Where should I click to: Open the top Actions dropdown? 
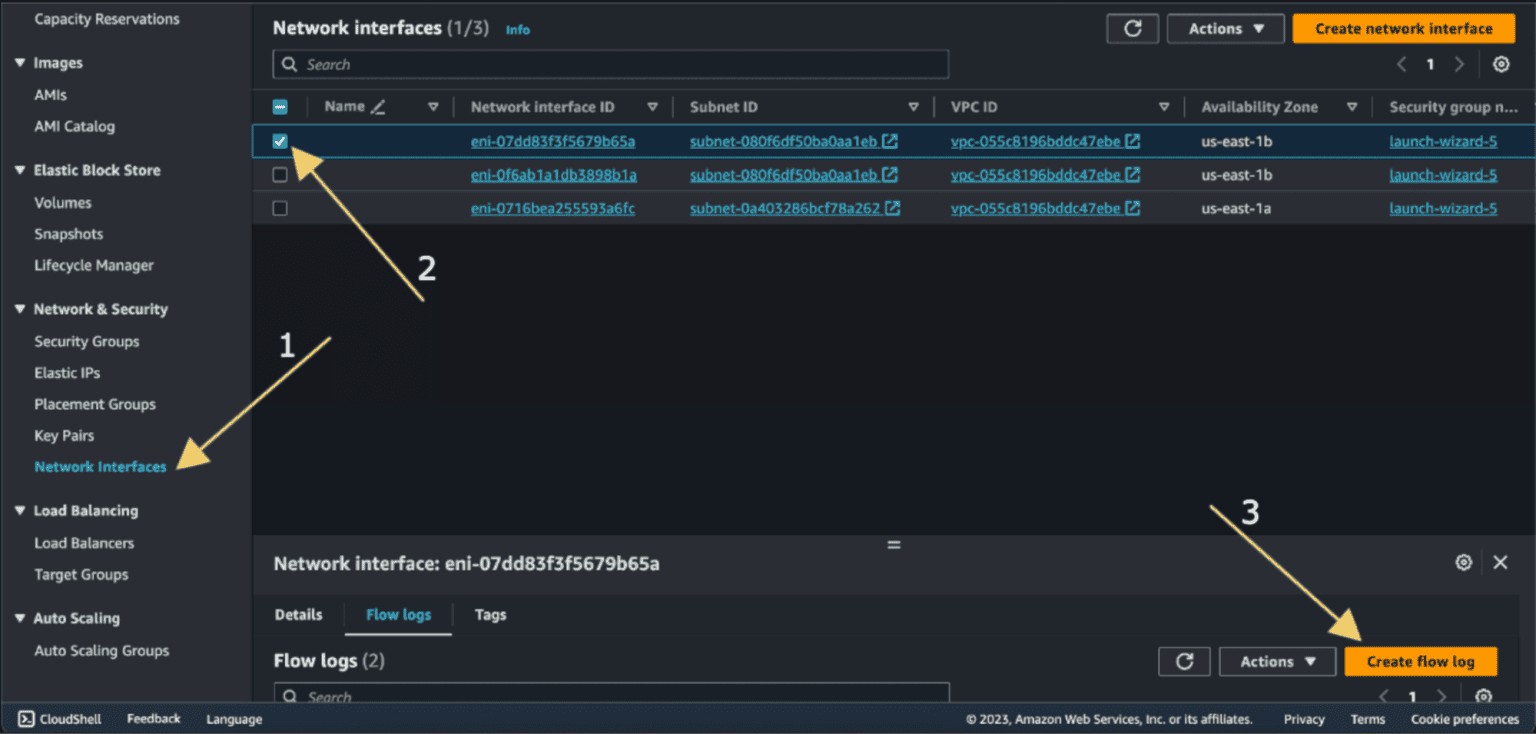click(1225, 29)
